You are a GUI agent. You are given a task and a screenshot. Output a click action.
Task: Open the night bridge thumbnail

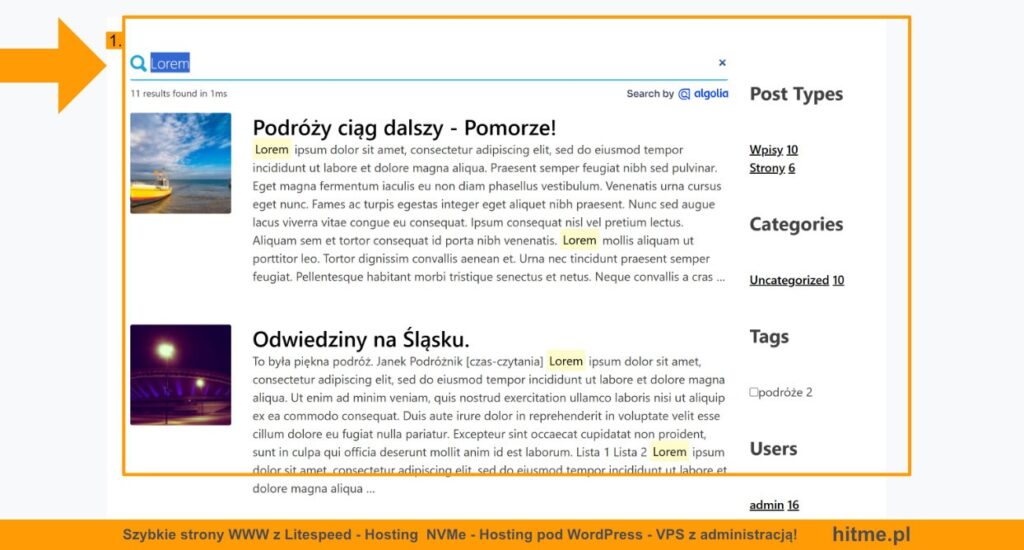(x=180, y=375)
